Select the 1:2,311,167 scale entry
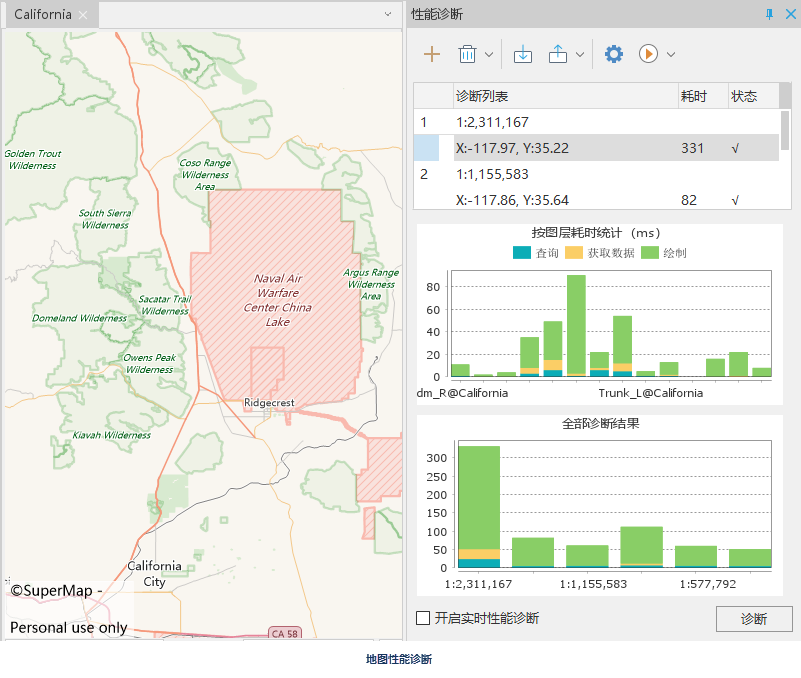 [x=492, y=122]
